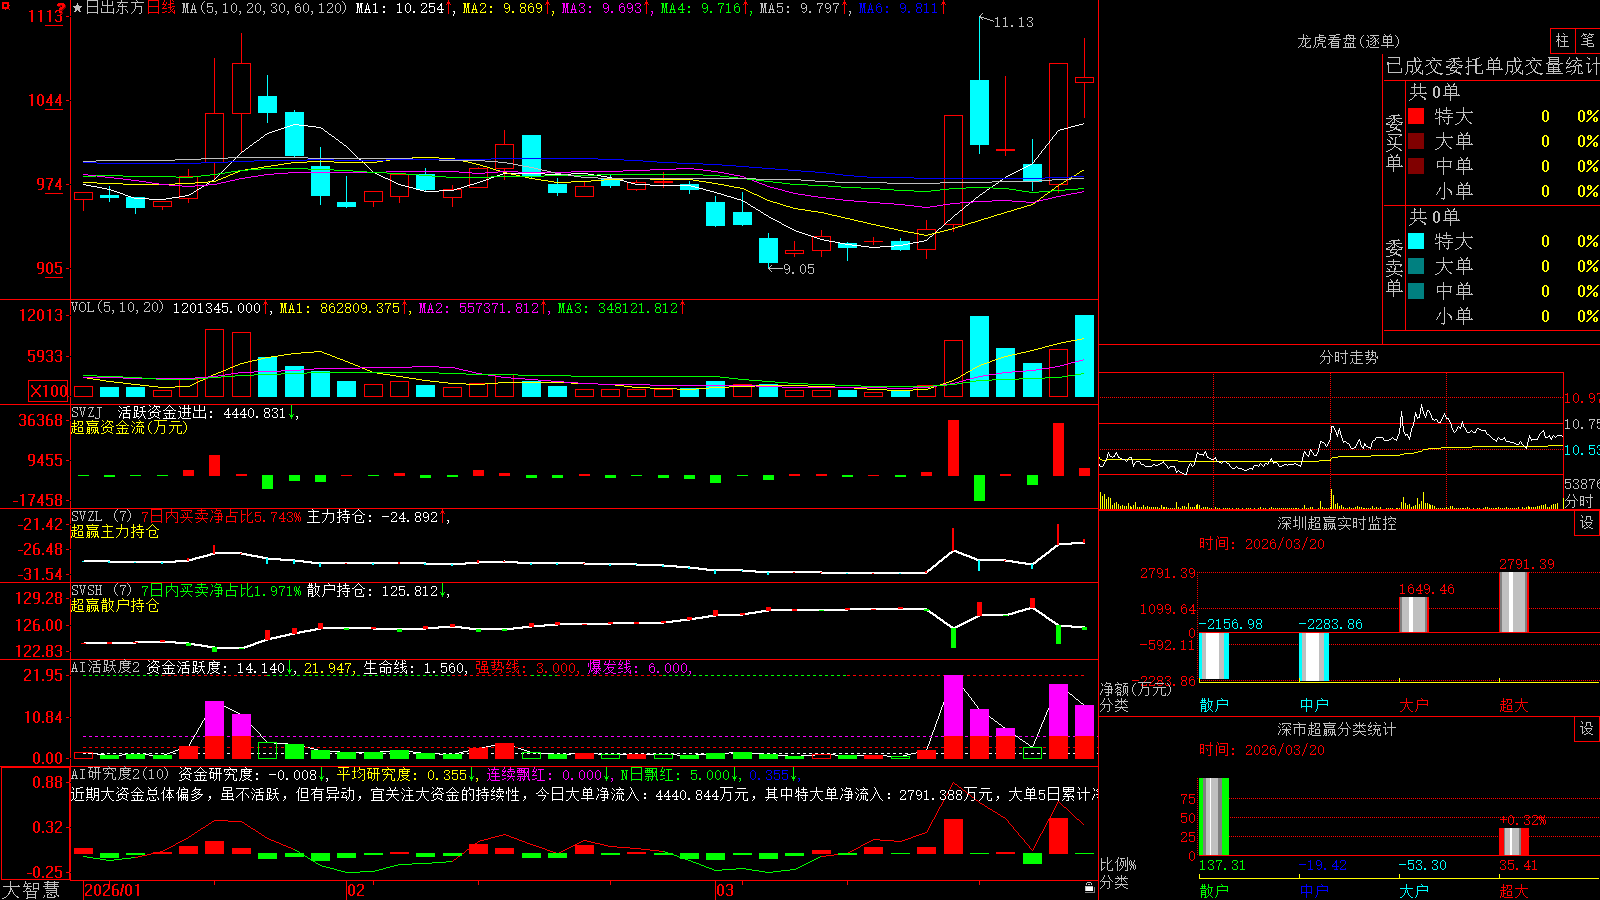This screenshot has width=1600, height=900.
Task: Click the 大户 bar showing 1649.46
Action: (1414, 614)
